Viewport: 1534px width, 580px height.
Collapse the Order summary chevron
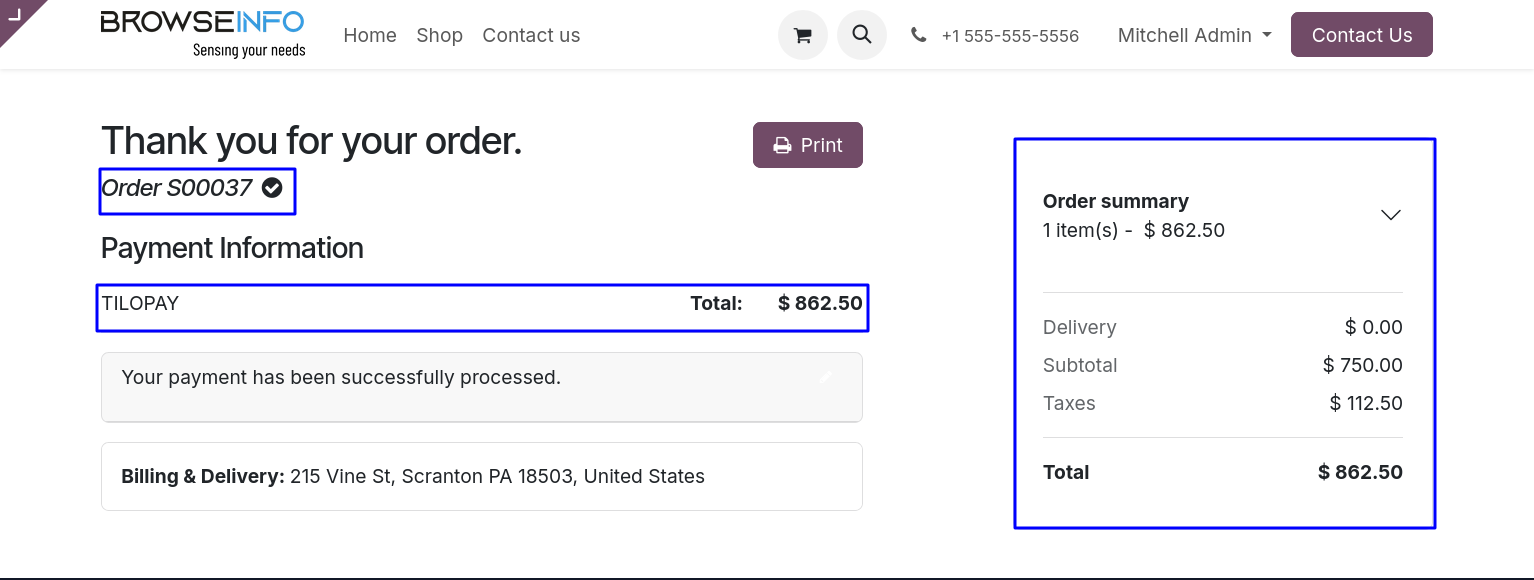coord(1390,215)
